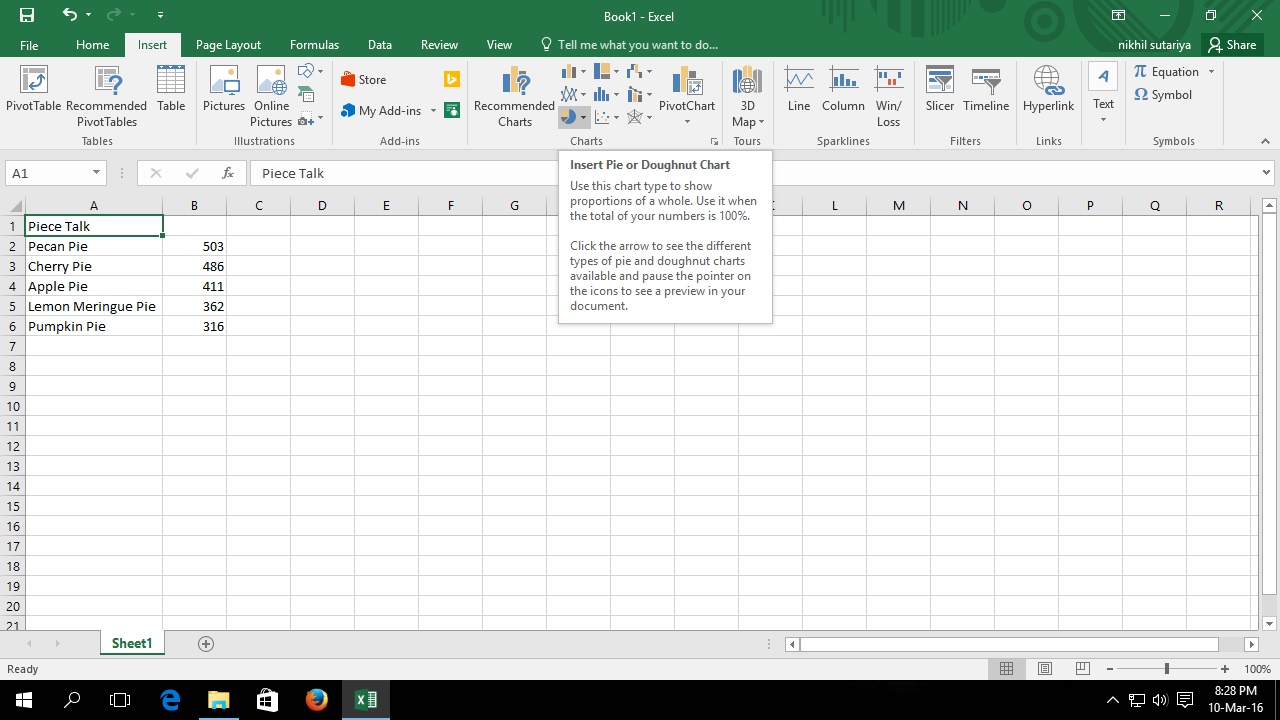Screen dimensions: 1280x720
Task: Expand the formula bar
Action: point(1267,173)
